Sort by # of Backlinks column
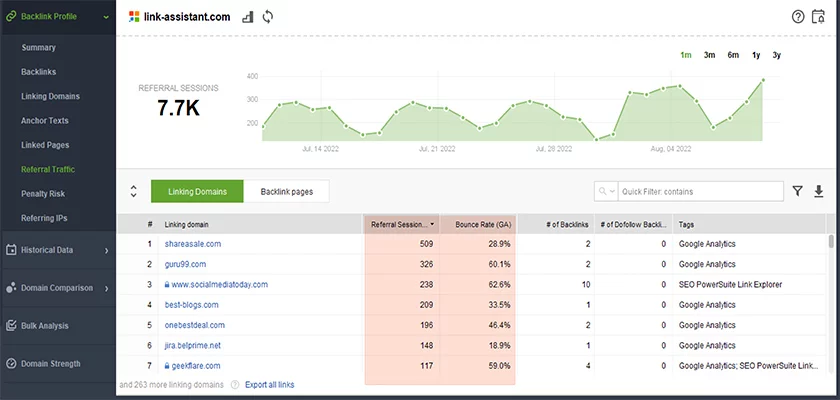 [556, 224]
